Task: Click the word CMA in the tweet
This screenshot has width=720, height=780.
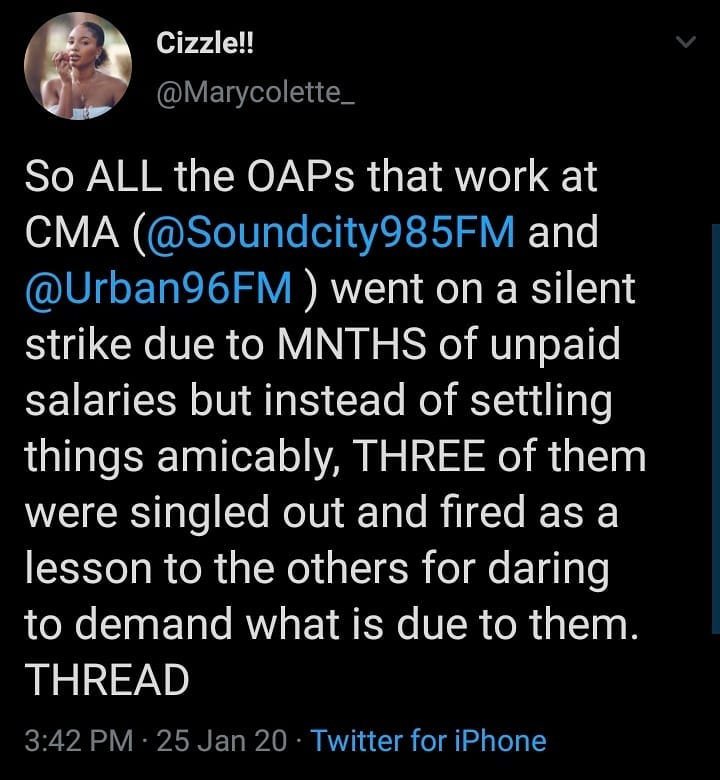Action: coord(72,232)
